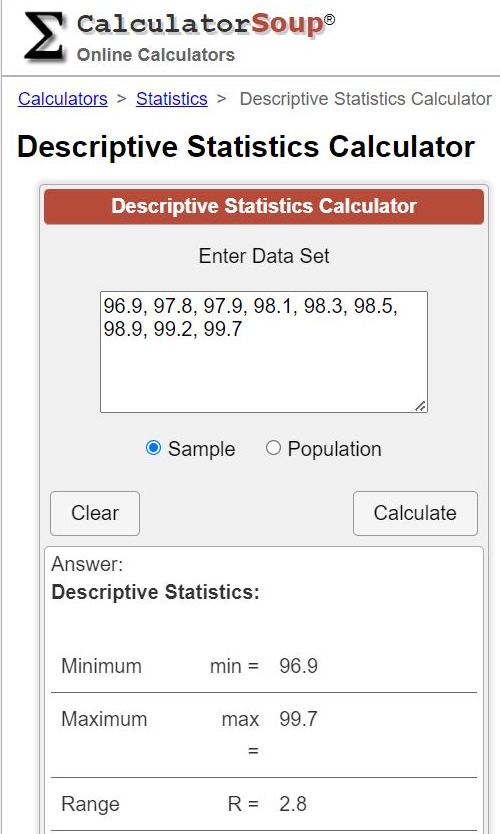Click the CalculatorSoup wordmark in header
Viewport: 500px width, 834px height.
(x=206, y=25)
